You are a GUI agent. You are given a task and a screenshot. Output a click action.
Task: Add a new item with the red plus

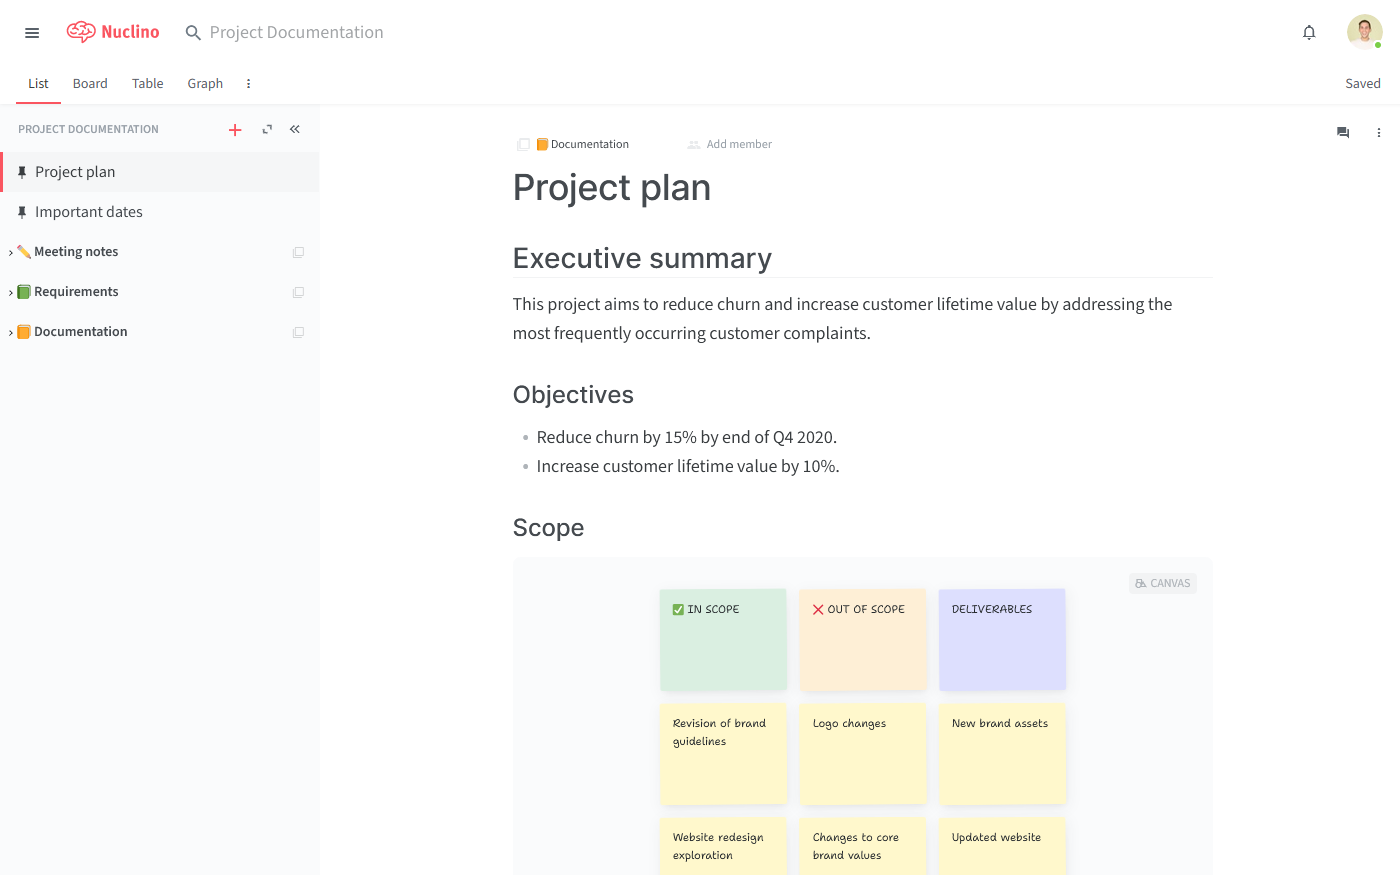coord(235,130)
